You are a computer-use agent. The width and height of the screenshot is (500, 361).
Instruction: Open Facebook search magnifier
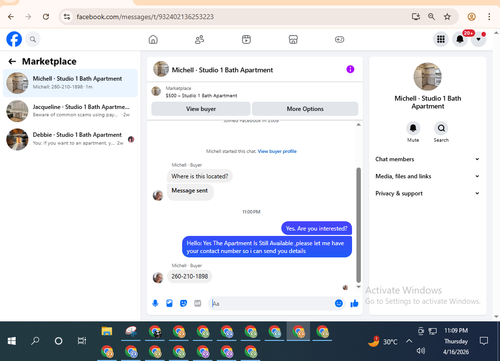tap(33, 39)
